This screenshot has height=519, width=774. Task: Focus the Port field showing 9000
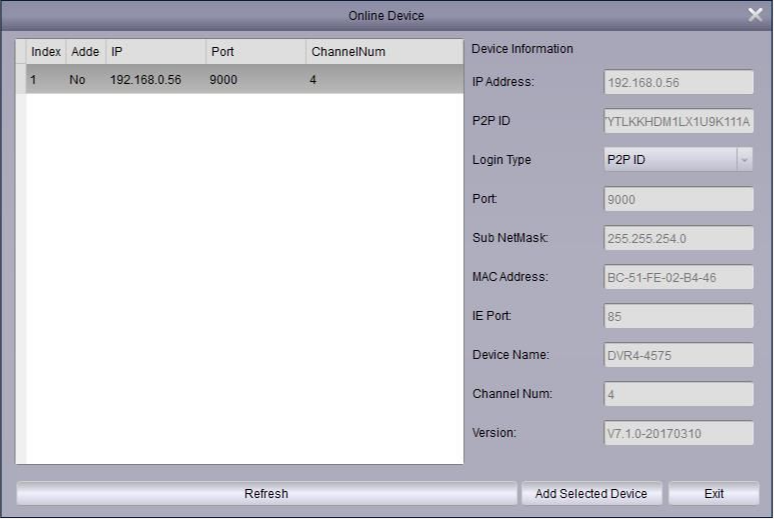click(x=678, y=199)
